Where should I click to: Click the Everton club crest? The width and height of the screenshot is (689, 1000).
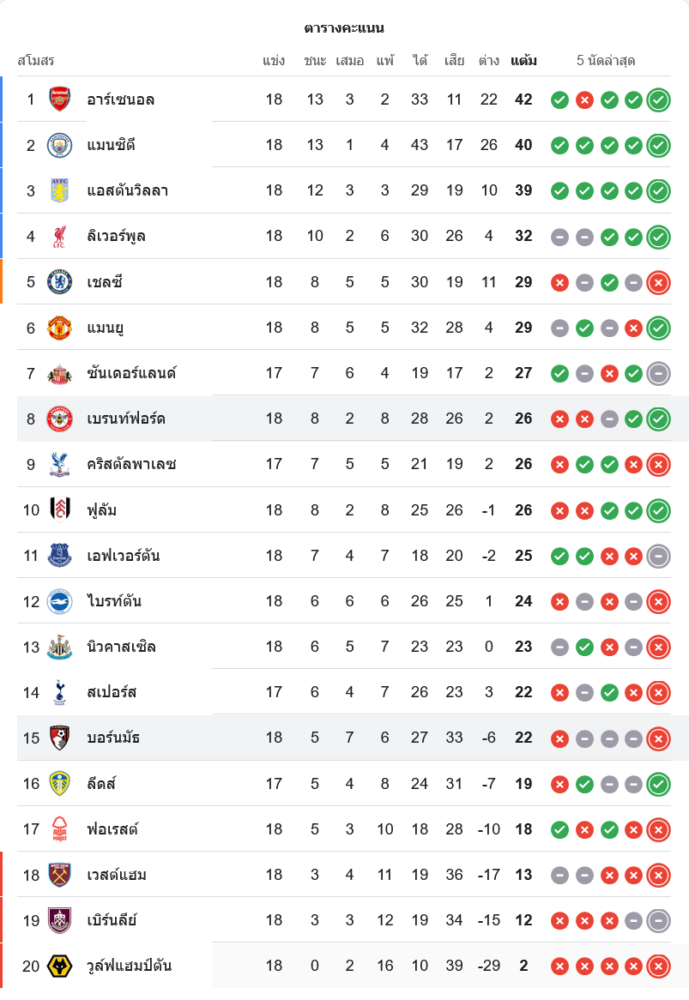(x=60, y=555)
